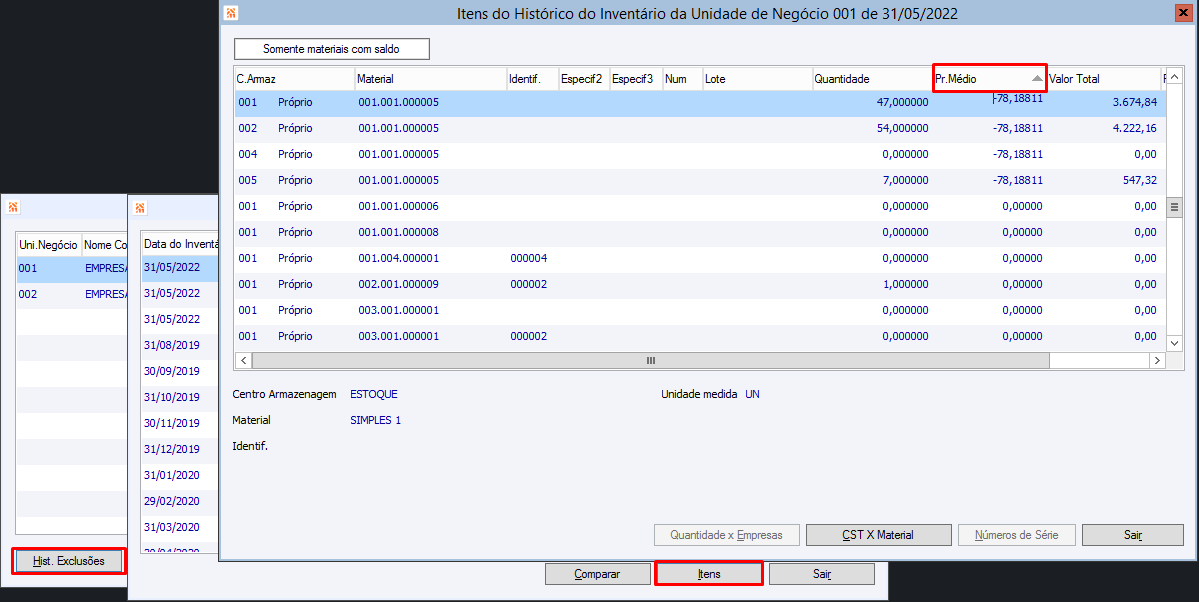Click the Itens button
This screenshot has width=1199, height=602.
pos(709,574)
